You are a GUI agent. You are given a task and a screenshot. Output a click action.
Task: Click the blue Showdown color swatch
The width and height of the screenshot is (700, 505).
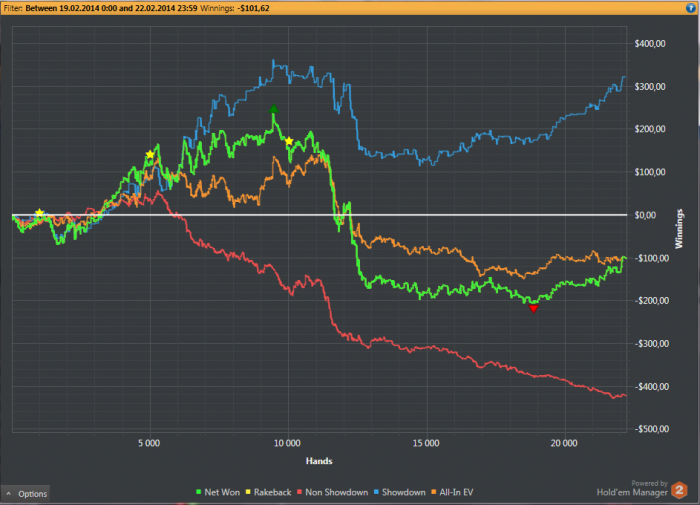376,492
